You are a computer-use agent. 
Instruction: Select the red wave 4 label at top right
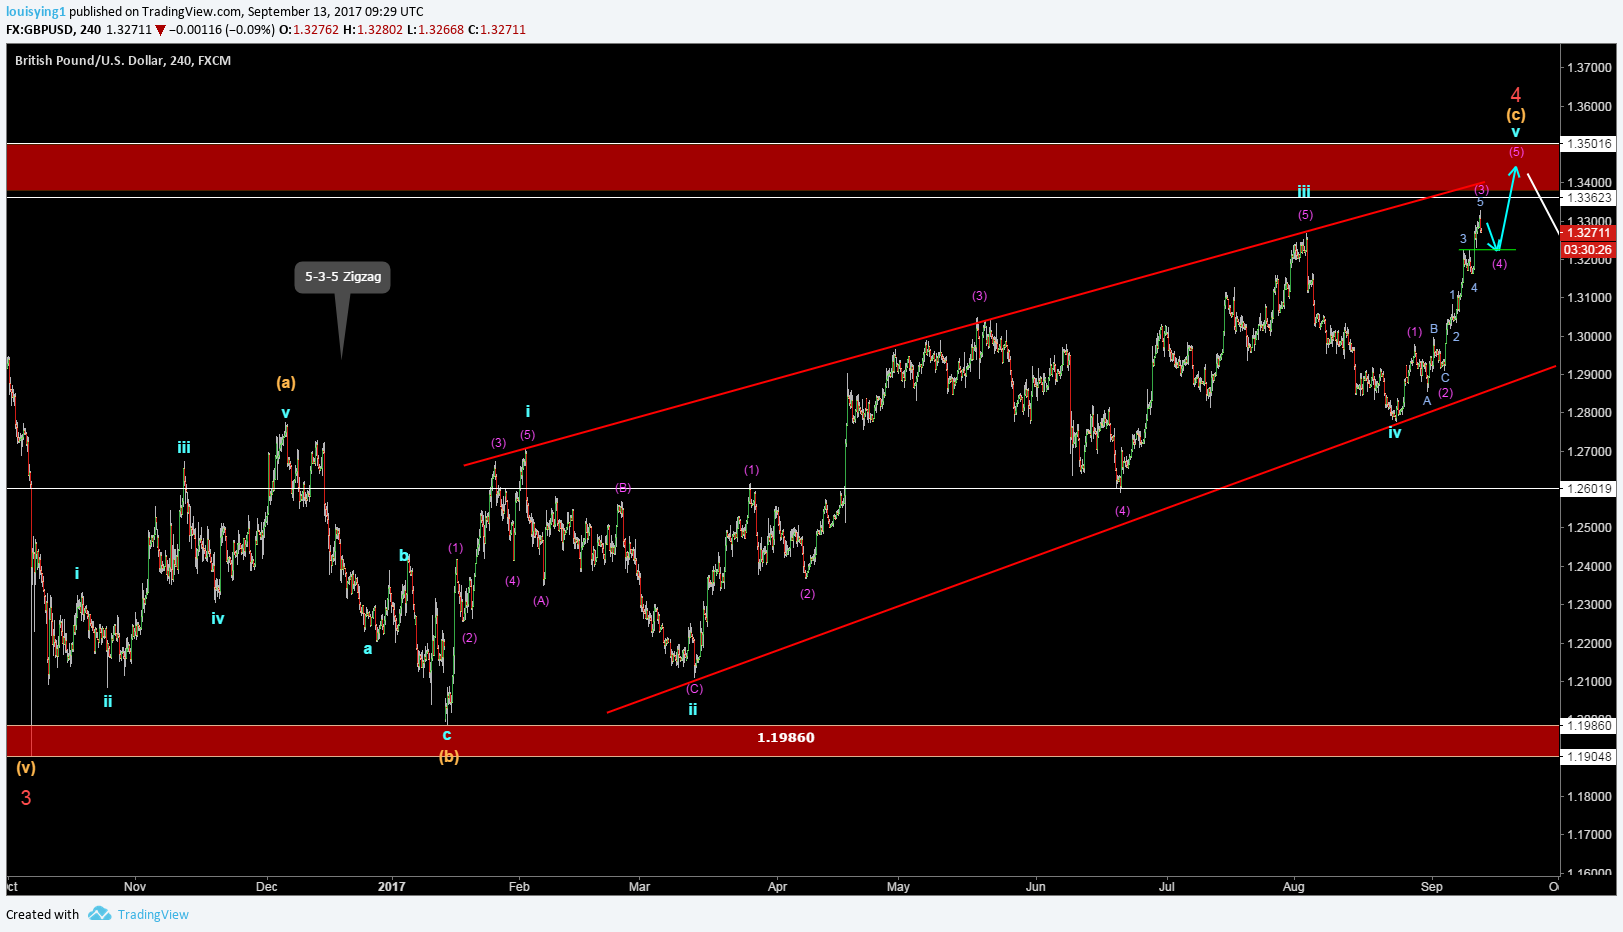click(x=1516, y=95)
